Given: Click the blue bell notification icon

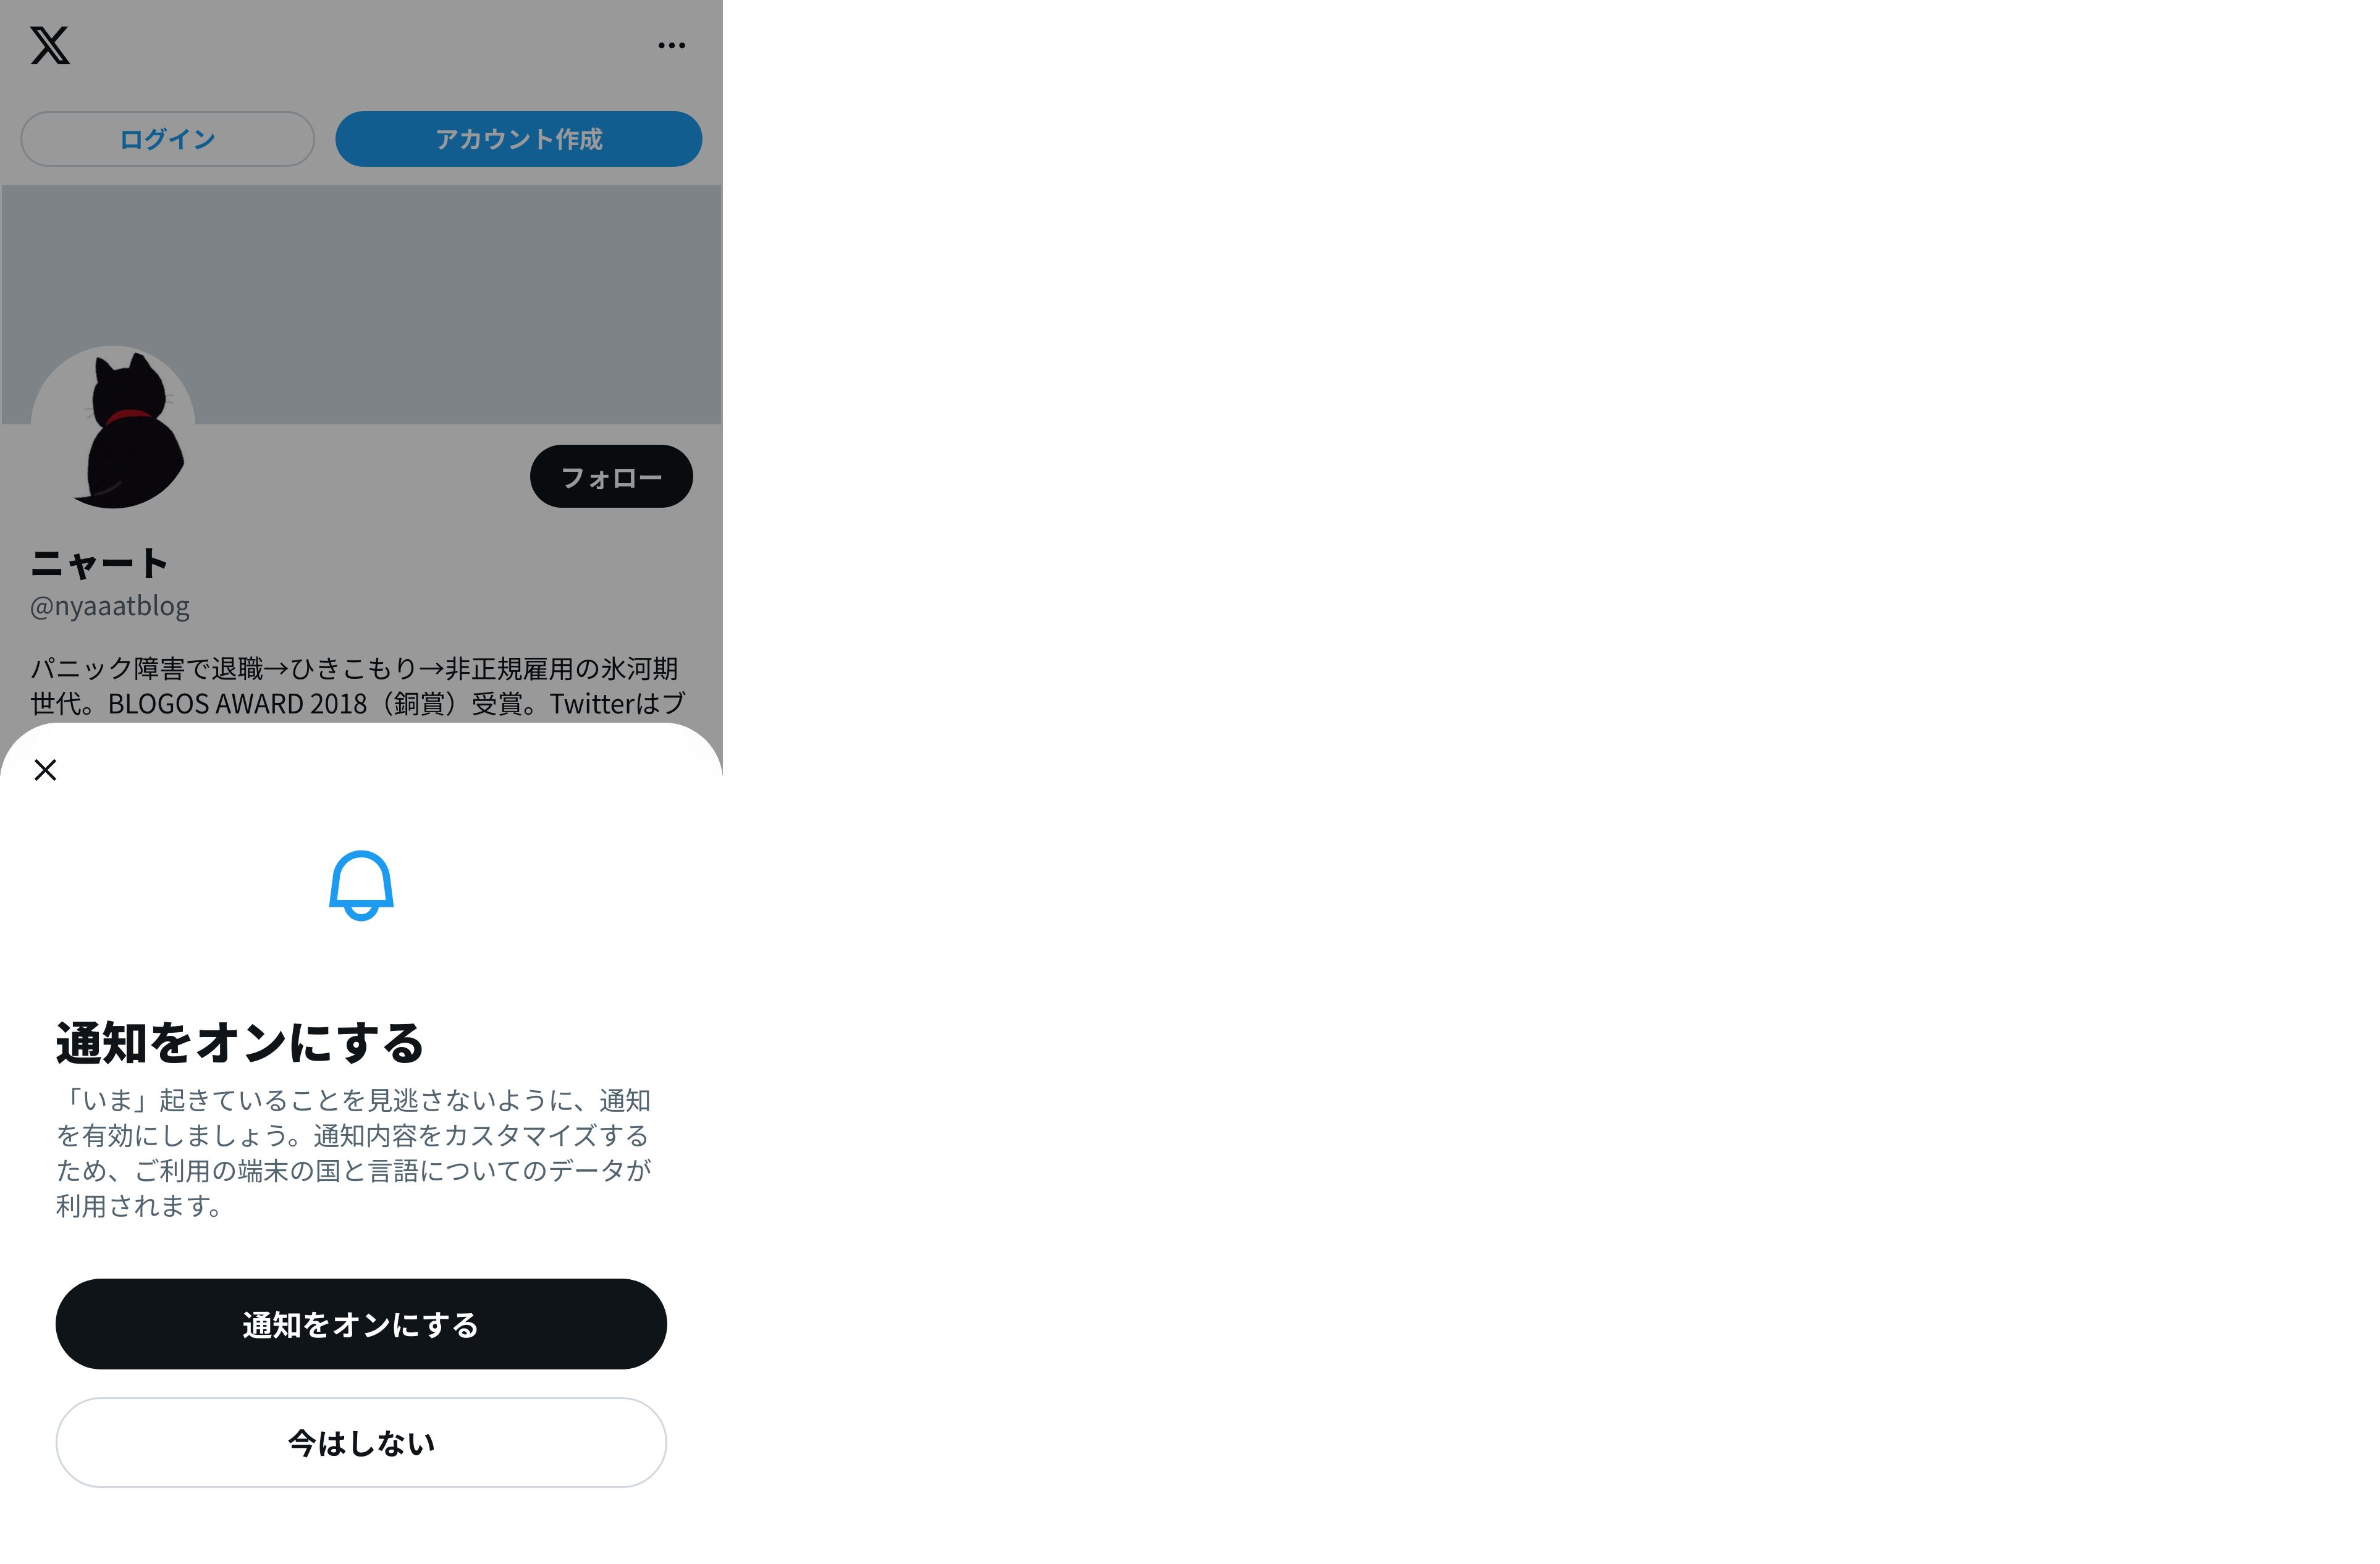Looking at the screenshot, I should (361, 885).
